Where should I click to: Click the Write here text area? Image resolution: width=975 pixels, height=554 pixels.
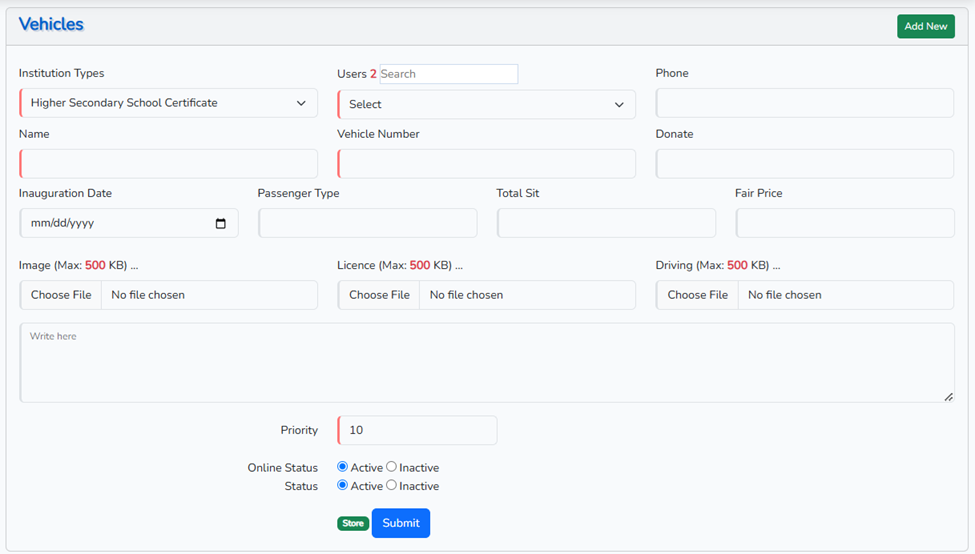click(486, 362)
